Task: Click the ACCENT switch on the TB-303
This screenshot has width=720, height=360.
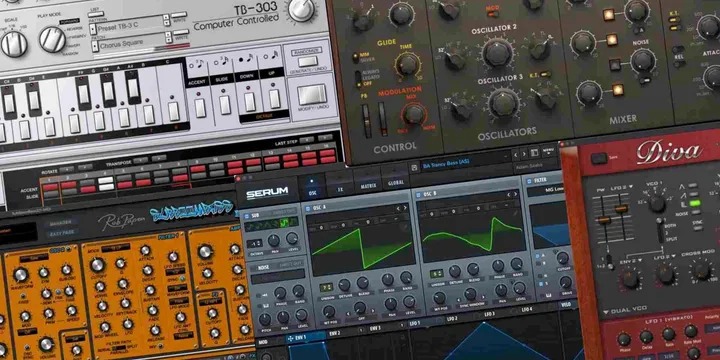Action: [x=200, y=108]
